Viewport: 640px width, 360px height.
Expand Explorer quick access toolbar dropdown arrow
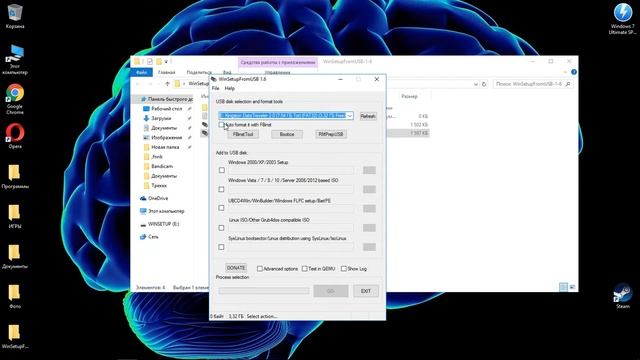point(166,62)
